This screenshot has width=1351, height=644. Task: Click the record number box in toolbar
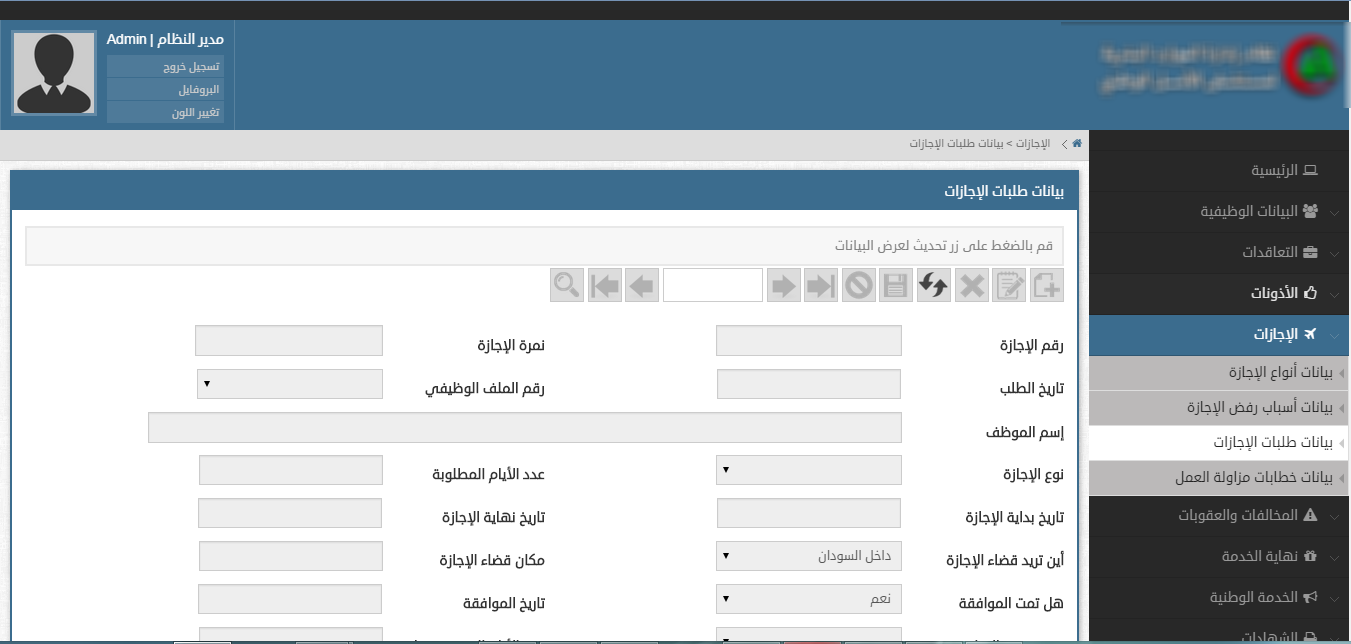pos(712,286)
